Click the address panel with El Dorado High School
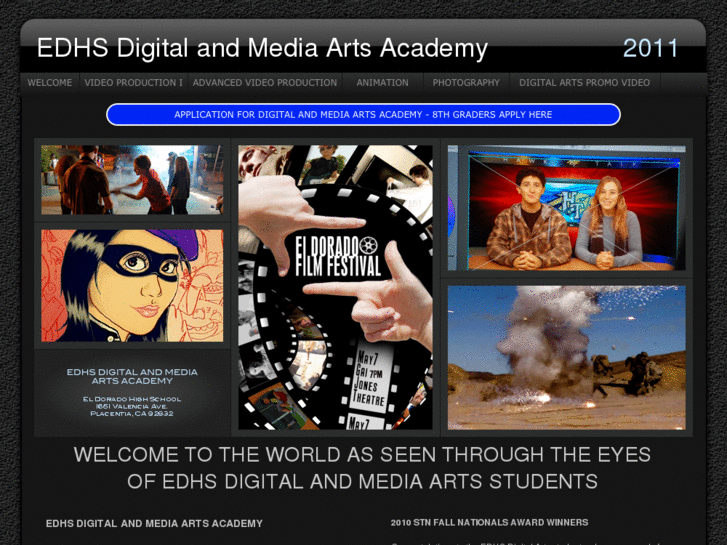727x545 pixels. click(x=132, y=393)
